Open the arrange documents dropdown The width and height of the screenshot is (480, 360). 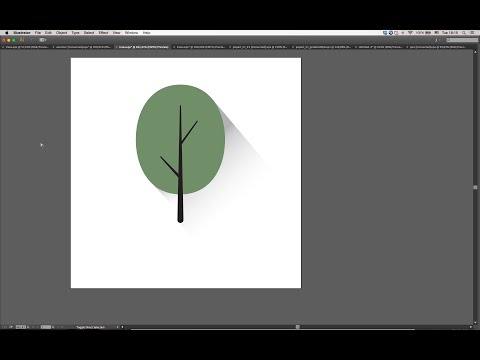[42, 40]
